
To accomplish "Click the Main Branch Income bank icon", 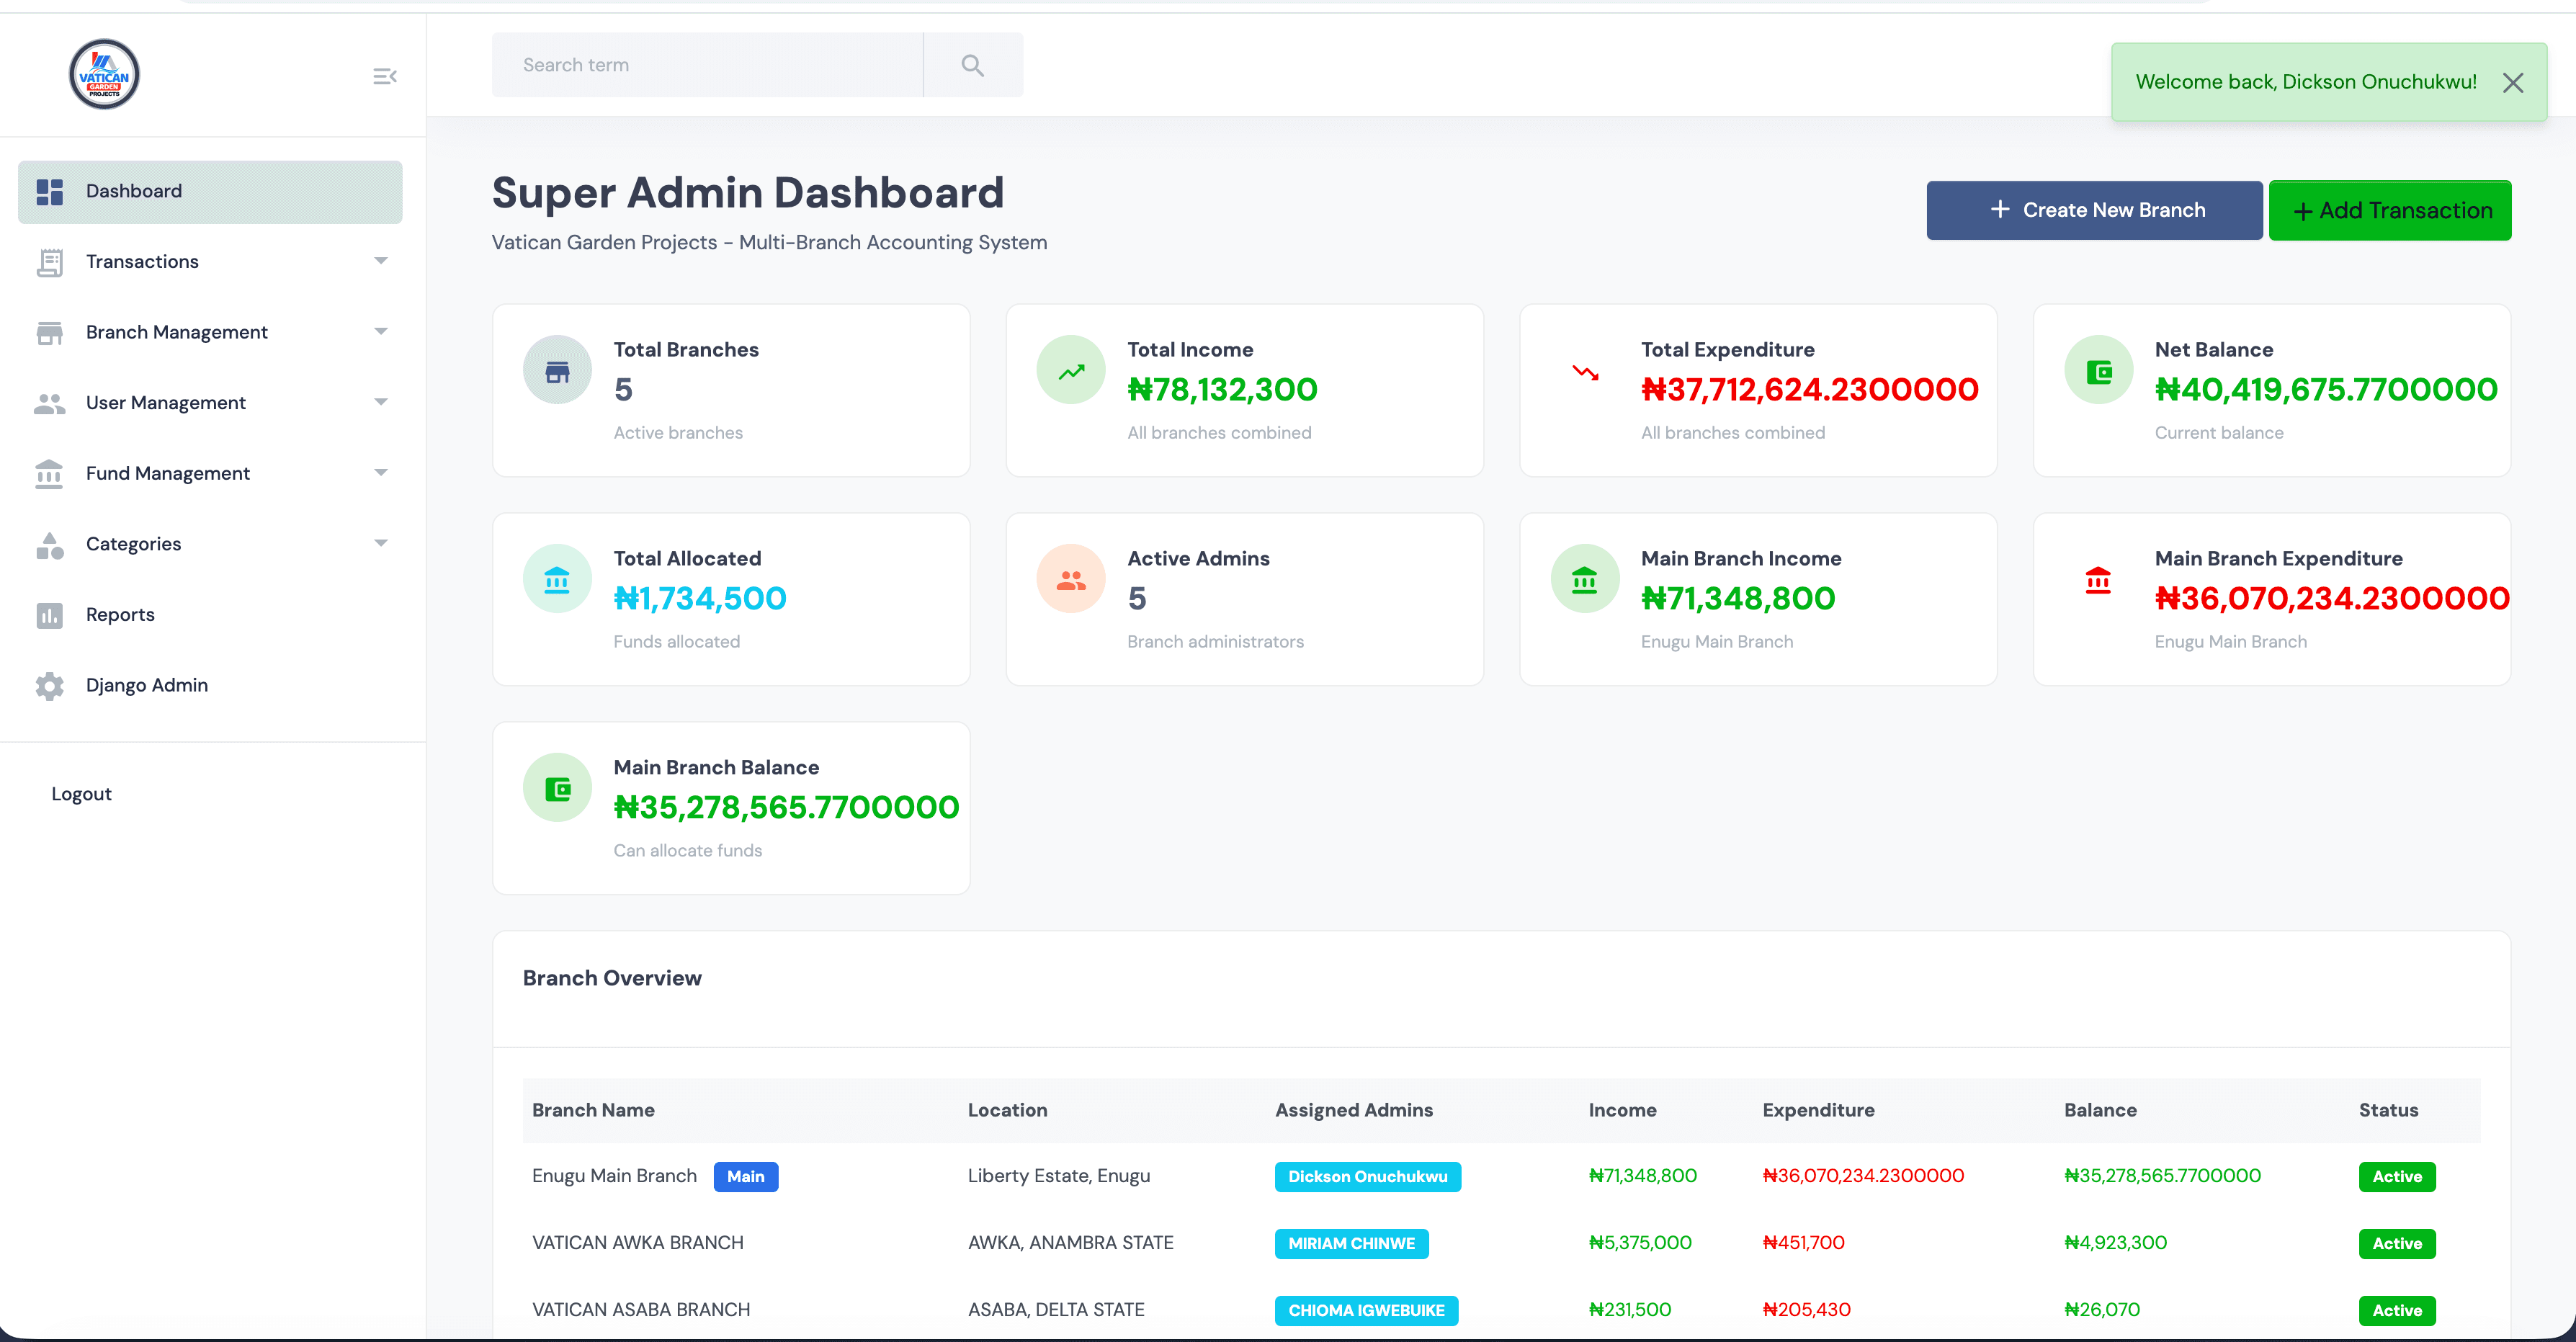I will pos(1584,580).
